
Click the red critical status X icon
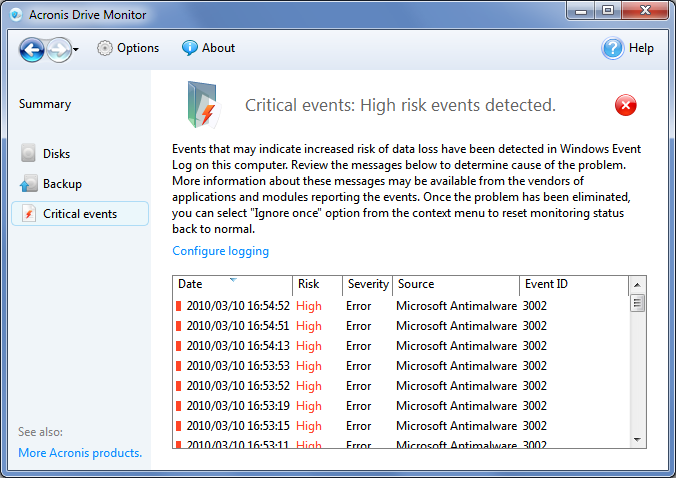(x=626, y=105)
